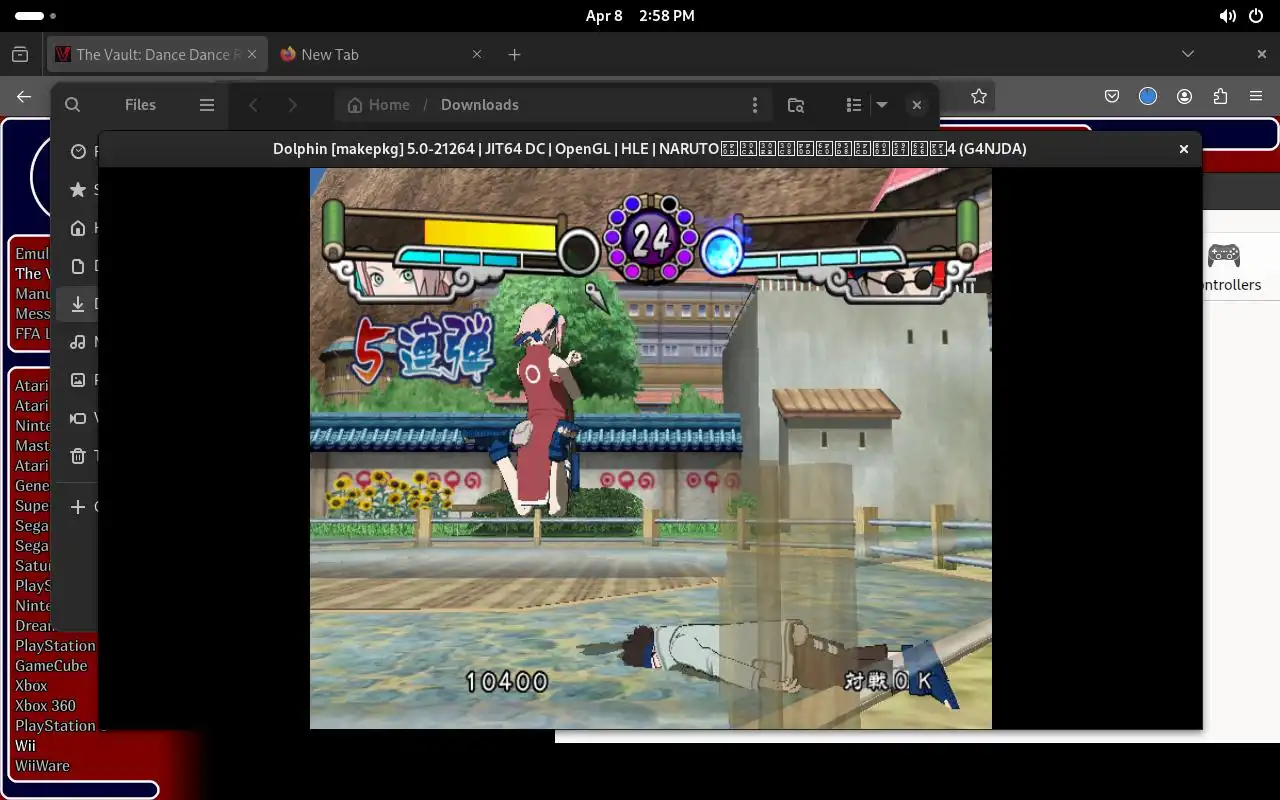
Task: Click the power icon in top bar
Action: (1256, 16)
